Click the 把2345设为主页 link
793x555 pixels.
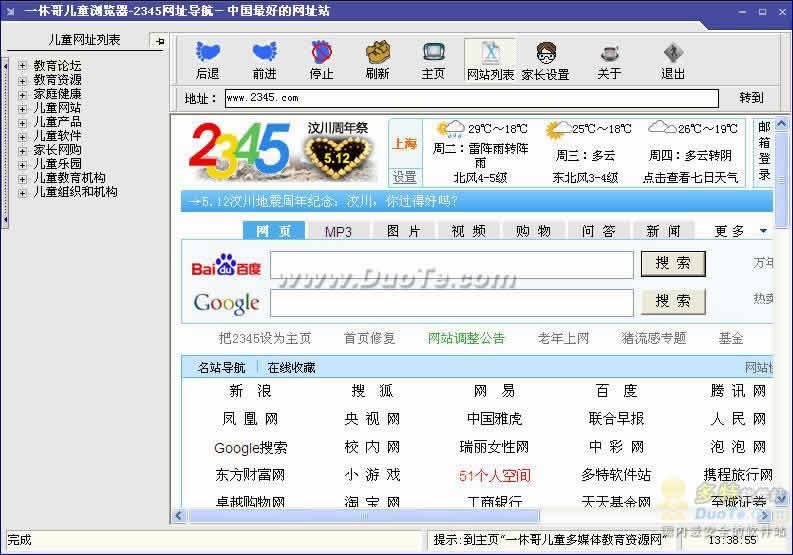click(x=265, y=338)
